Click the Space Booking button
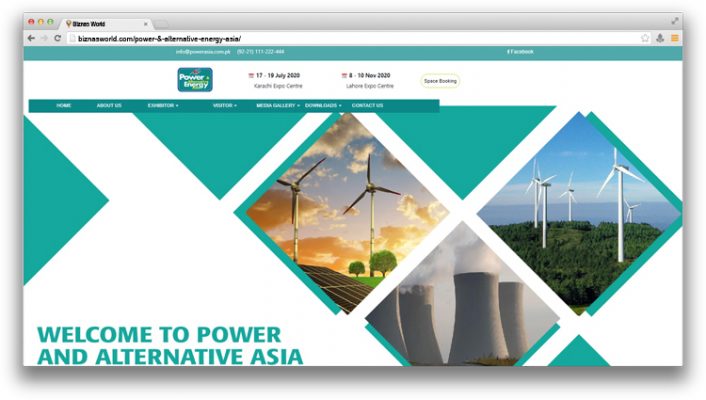 pos(440,81)
